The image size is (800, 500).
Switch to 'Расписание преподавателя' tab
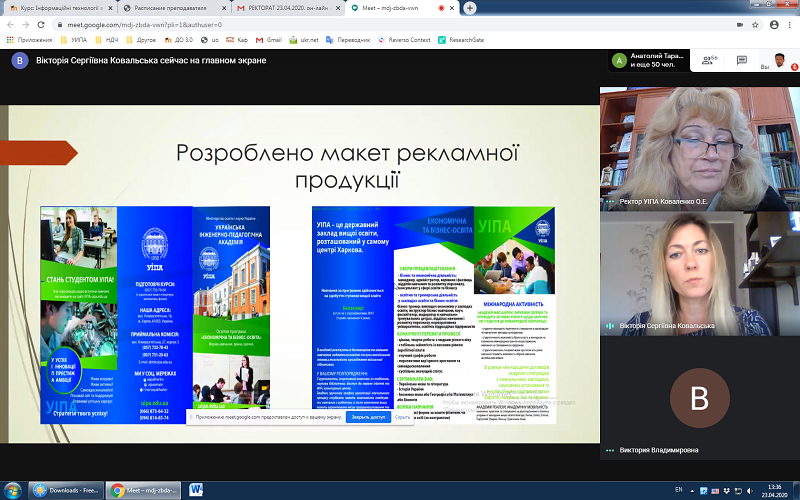pyautogui.click(x=173, y=8)
